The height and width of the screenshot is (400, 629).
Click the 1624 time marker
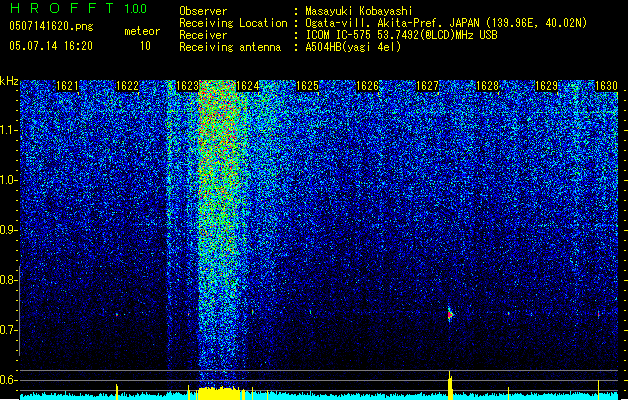248,86
